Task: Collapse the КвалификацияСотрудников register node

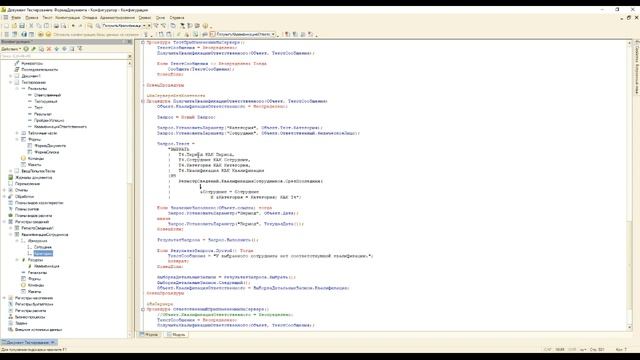Action: click(x=11, y=235)
